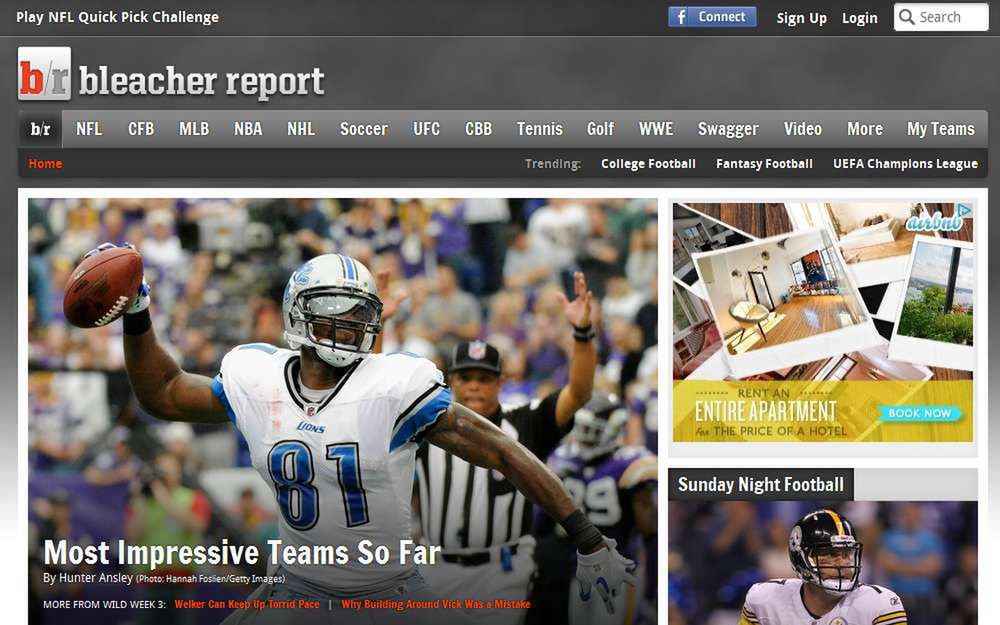Open the MLB menu item
Viewport: 1000px width, 625px height.
pos(194,129)
